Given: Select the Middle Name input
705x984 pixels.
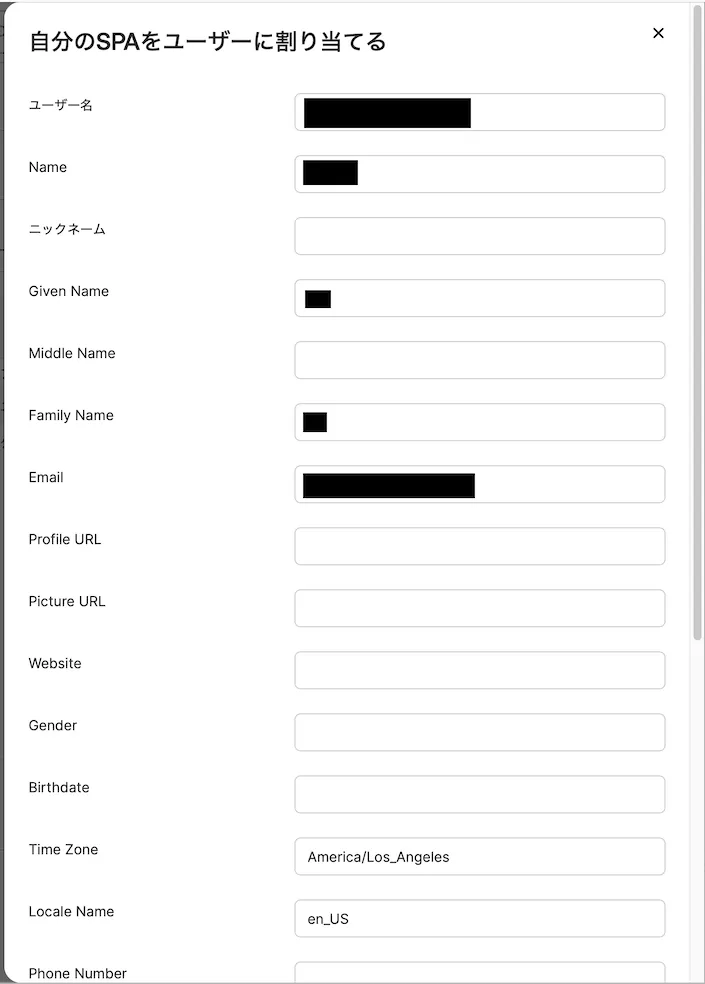Looking at the screenshot, I should (x=480, y=360).
